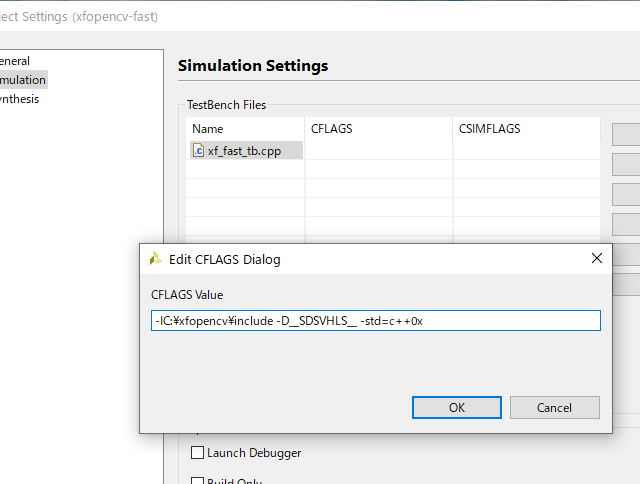
Task: Click the CSIMFLAGS column header
Action: point(490,129)
